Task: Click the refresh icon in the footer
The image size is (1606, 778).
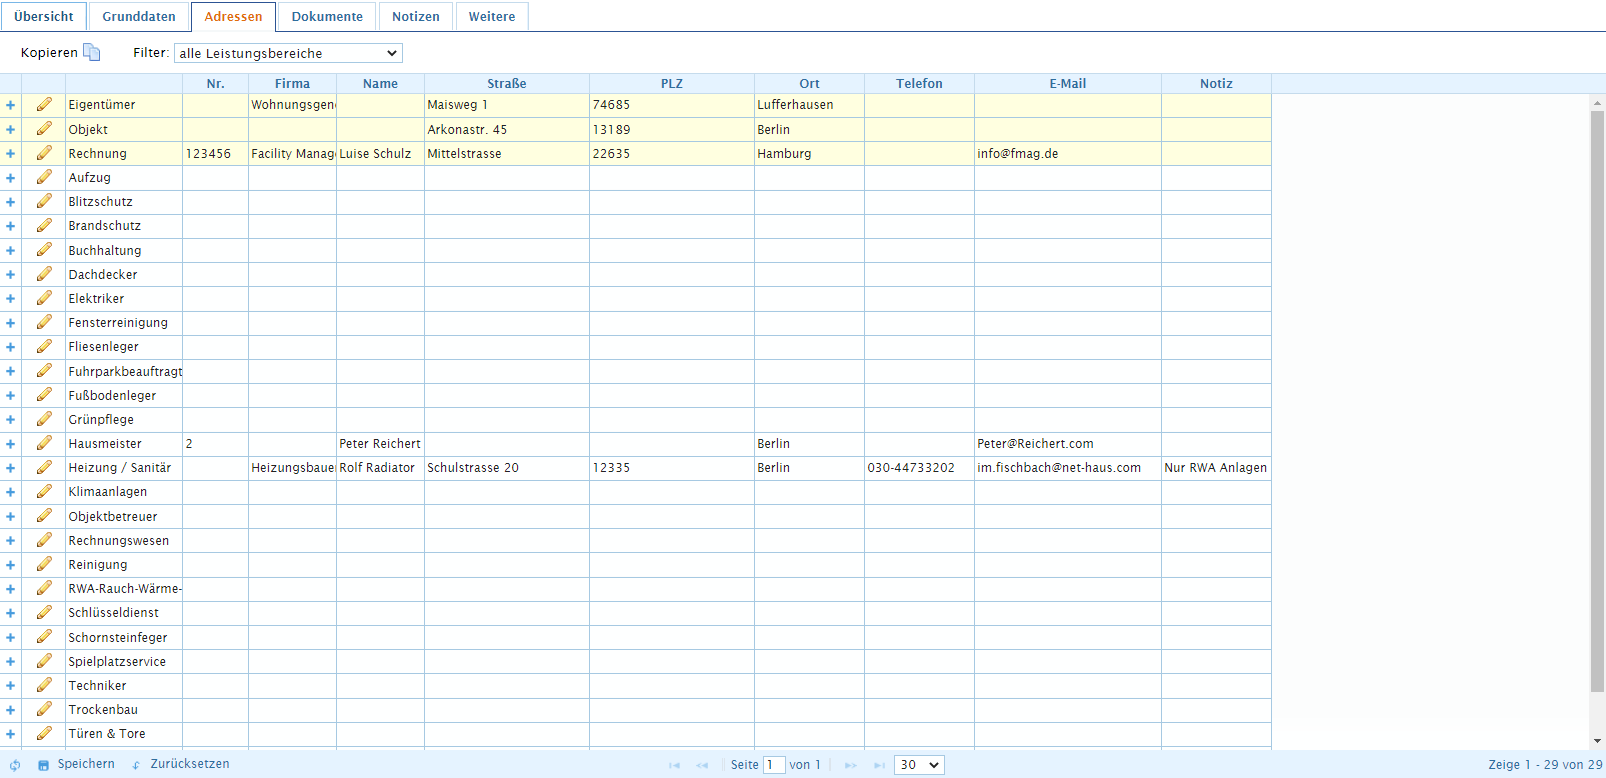Action: click(x=15, y=765)
